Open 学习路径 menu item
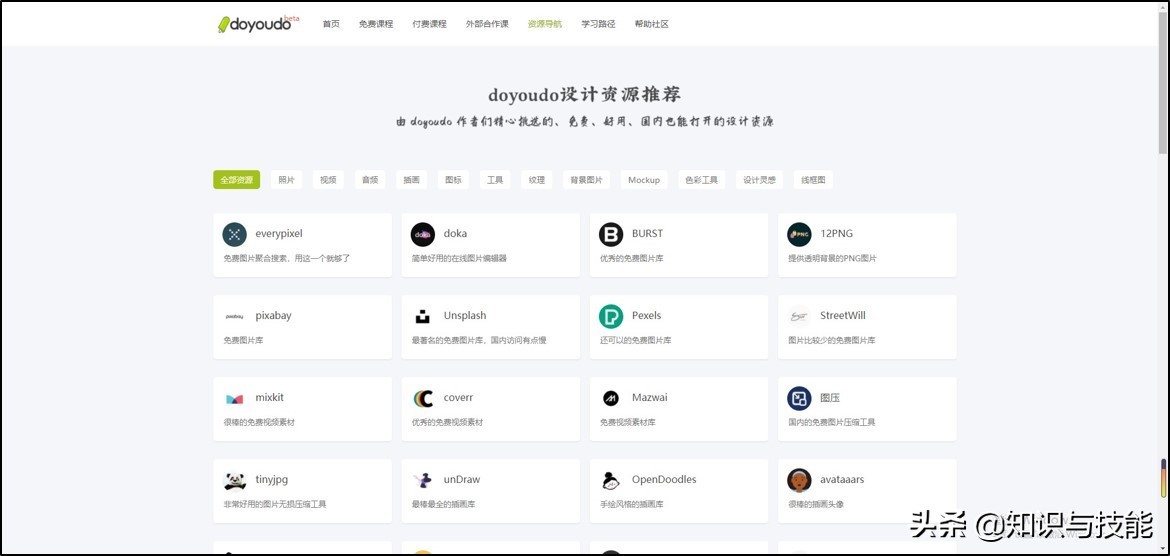This screenshot has width=1170, height=556. [598, 24]
